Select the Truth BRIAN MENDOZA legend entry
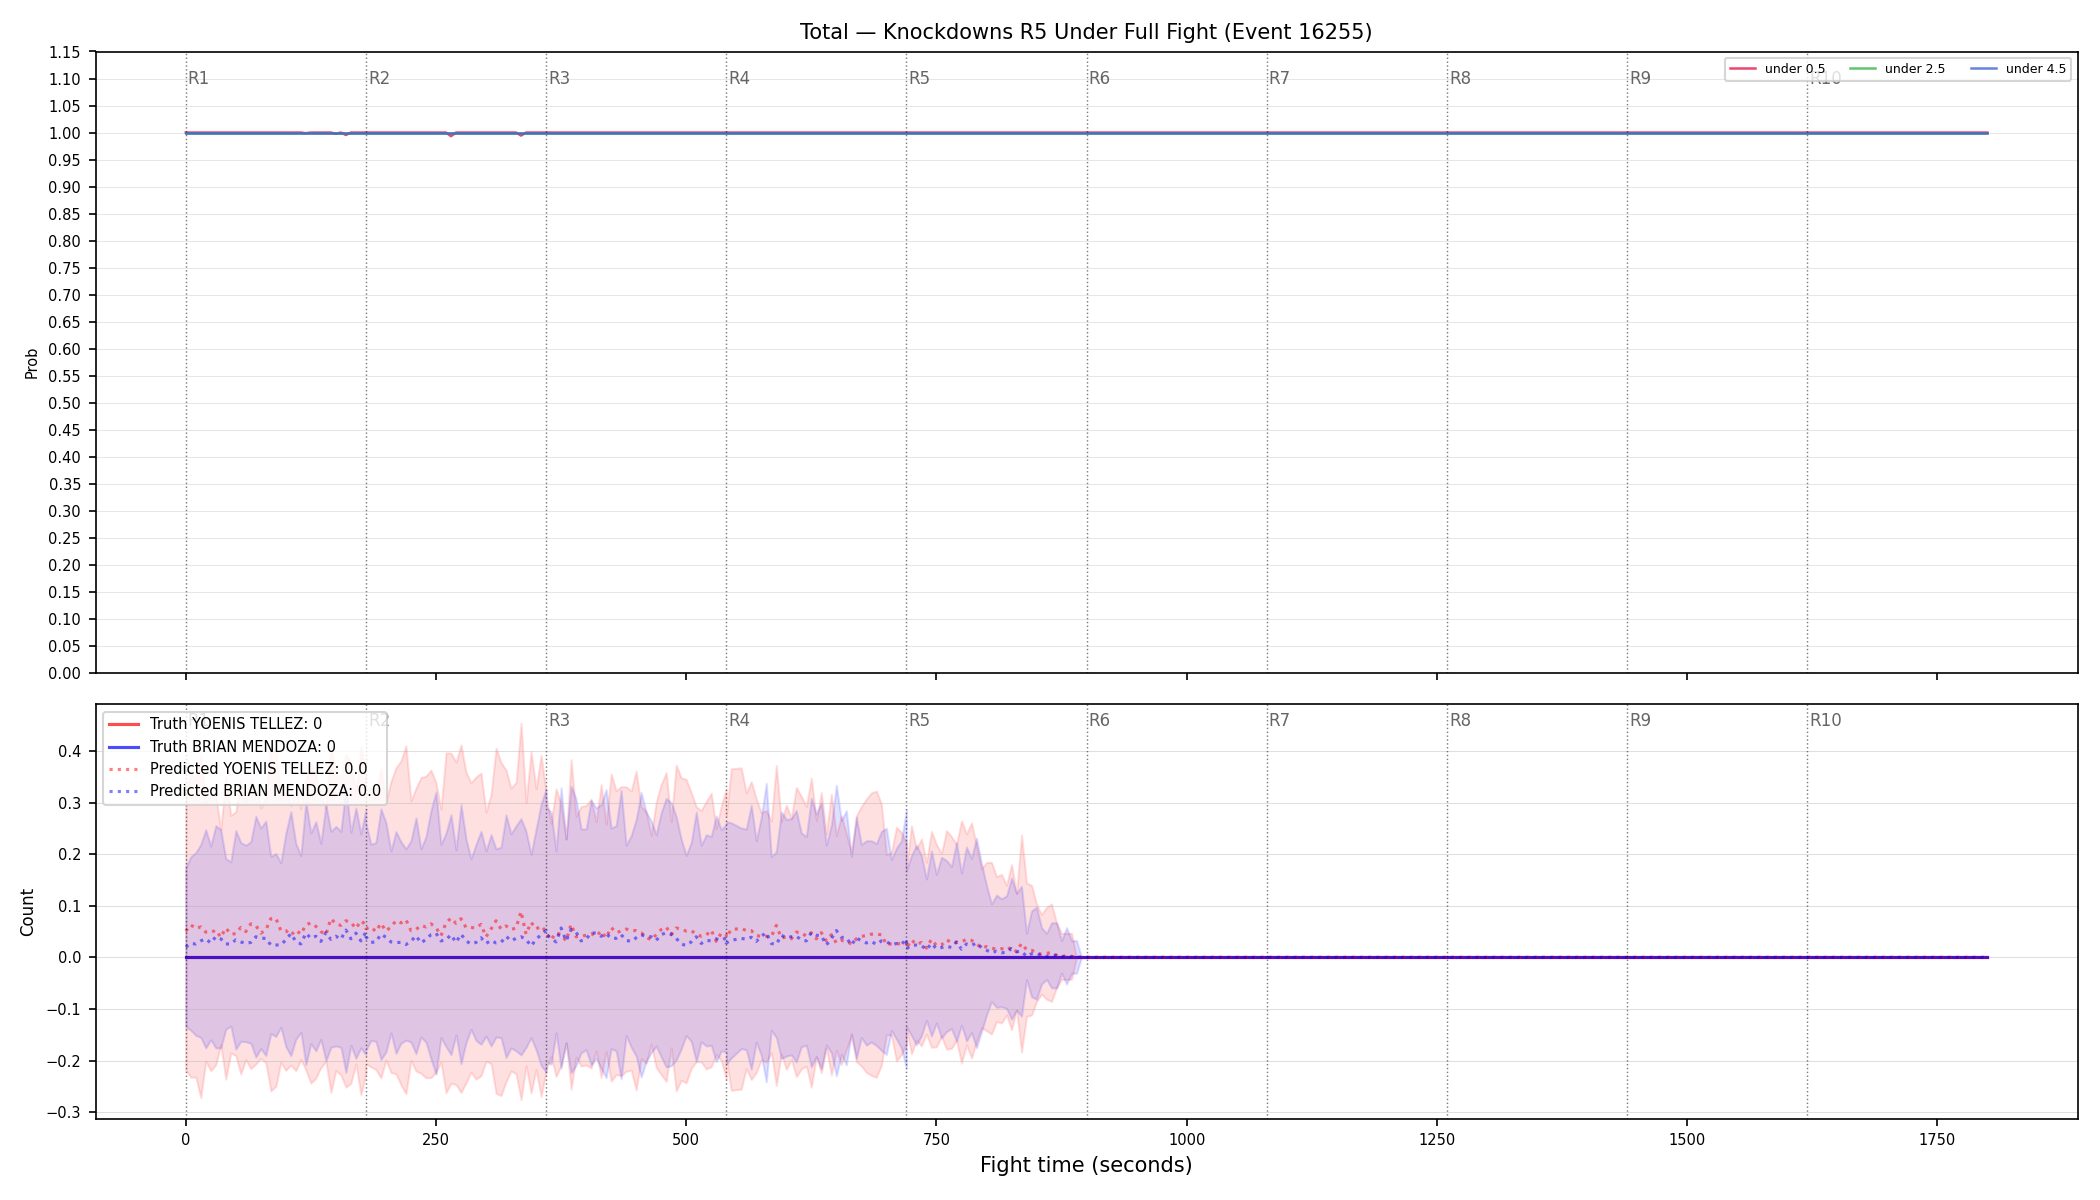Screen dimensions: 2100x1200 tap(222, 747)
